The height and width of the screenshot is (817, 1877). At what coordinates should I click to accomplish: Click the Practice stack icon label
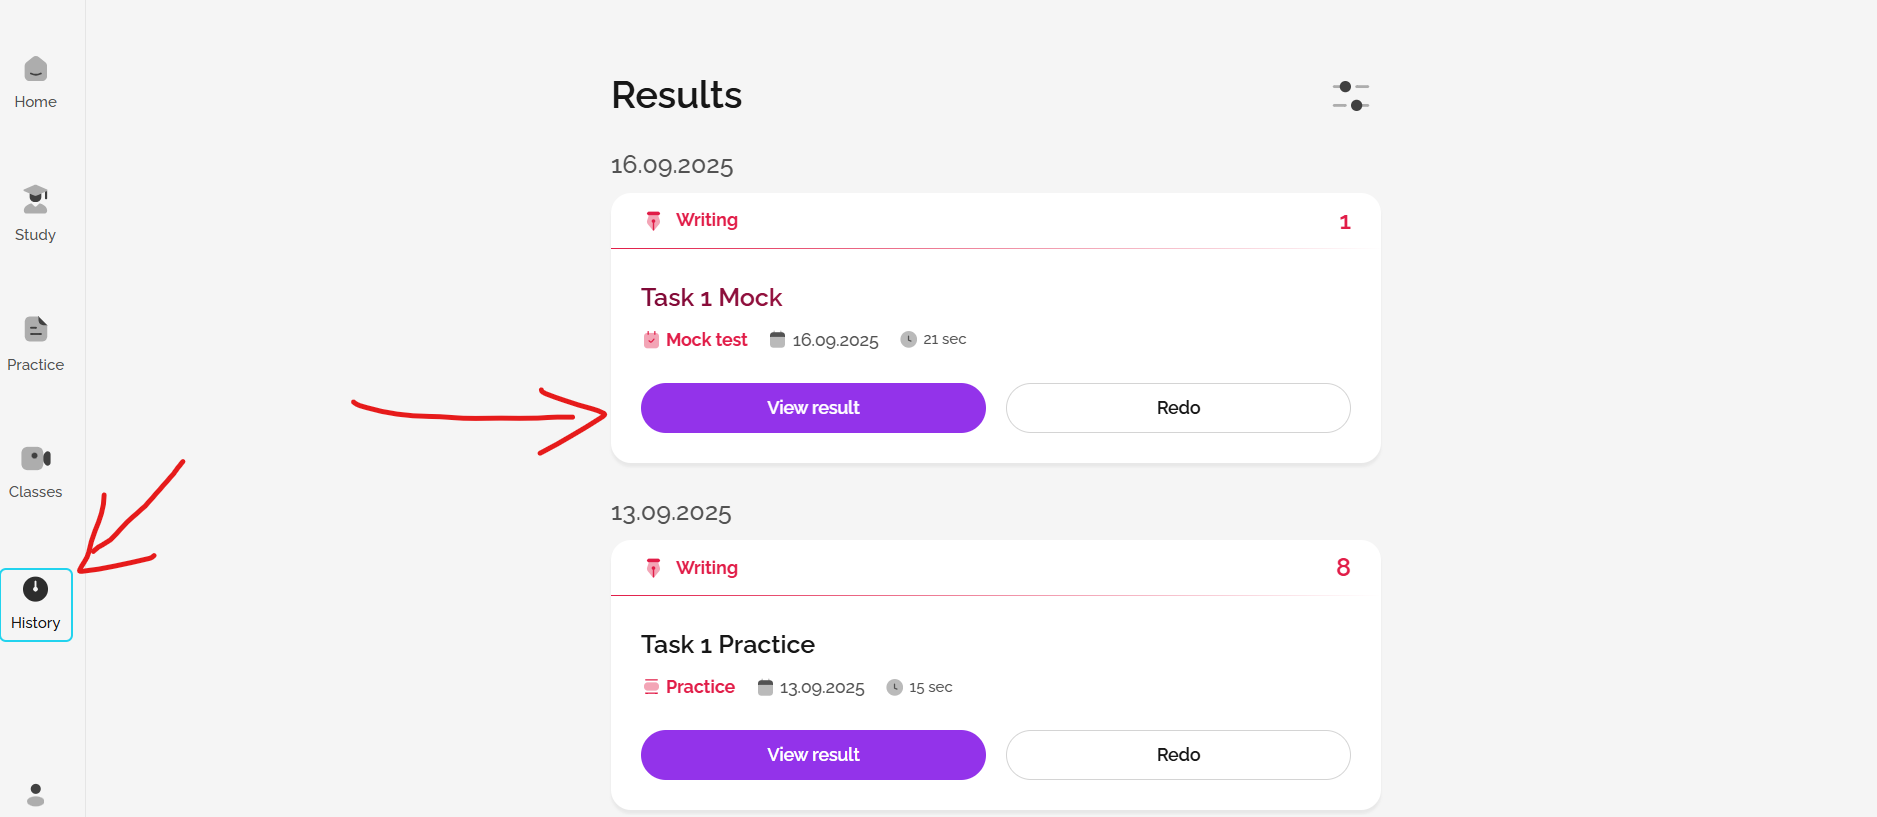[x=651, y=687]
